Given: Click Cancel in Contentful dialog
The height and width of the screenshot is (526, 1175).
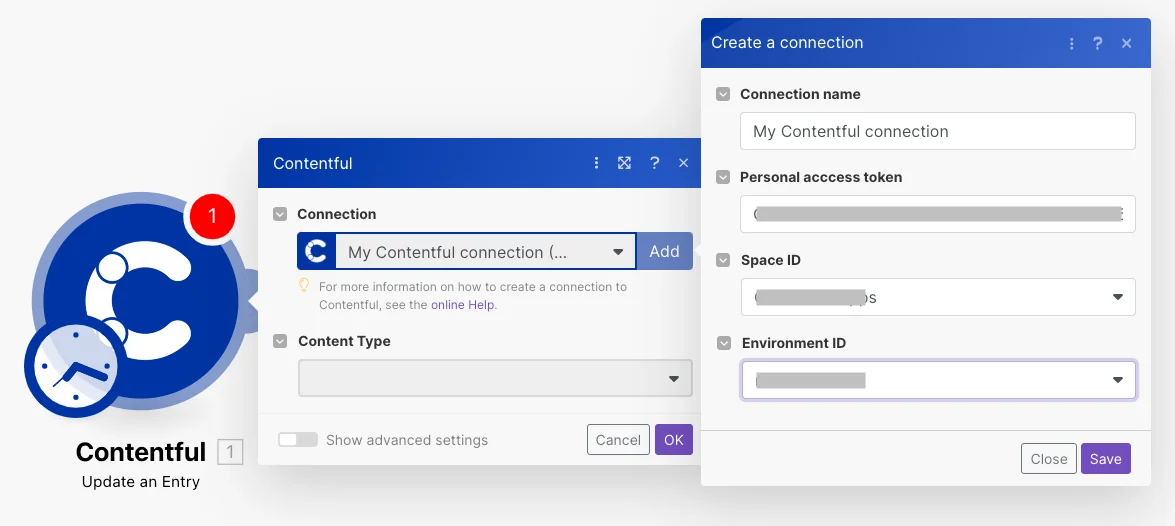Looking at the screenshot, I should tap(618, 440).
